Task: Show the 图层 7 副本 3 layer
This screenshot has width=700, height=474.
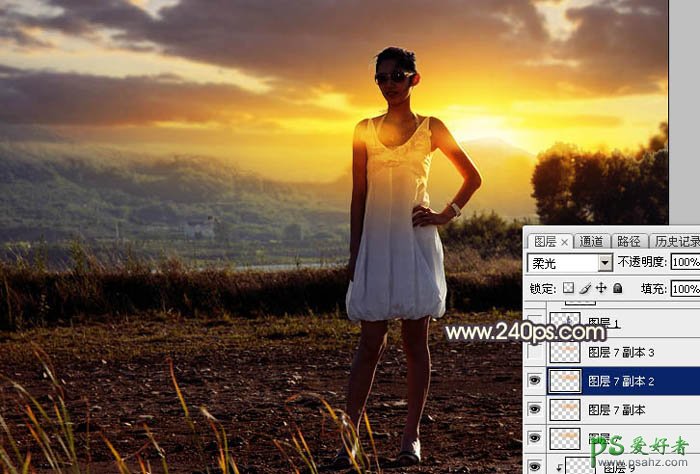Action: [535, 352]
